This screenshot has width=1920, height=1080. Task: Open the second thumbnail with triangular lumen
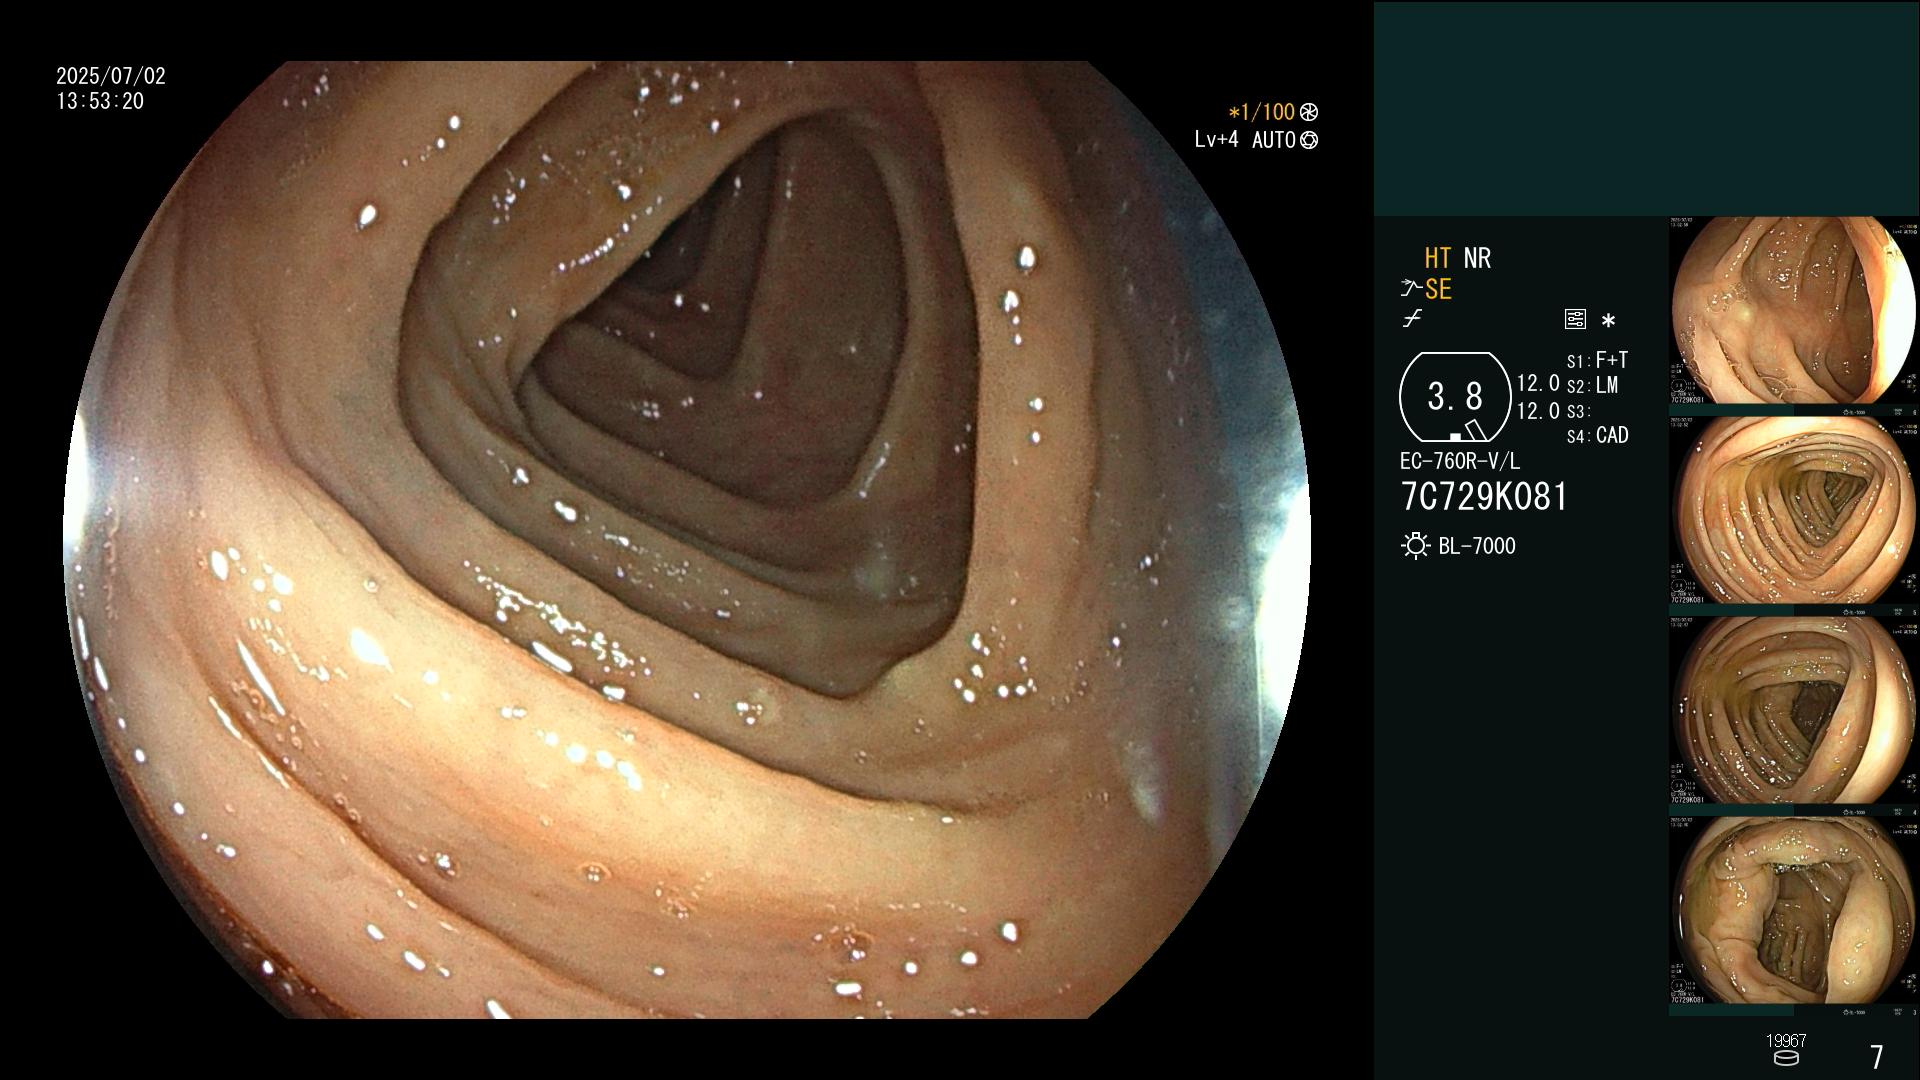[x=1794, y=510]
